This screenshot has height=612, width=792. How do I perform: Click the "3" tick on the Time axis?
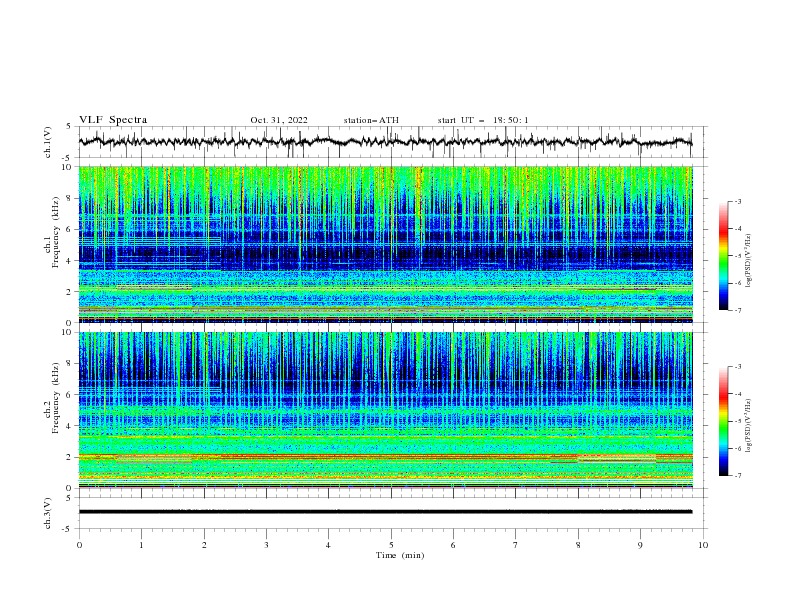266,545
